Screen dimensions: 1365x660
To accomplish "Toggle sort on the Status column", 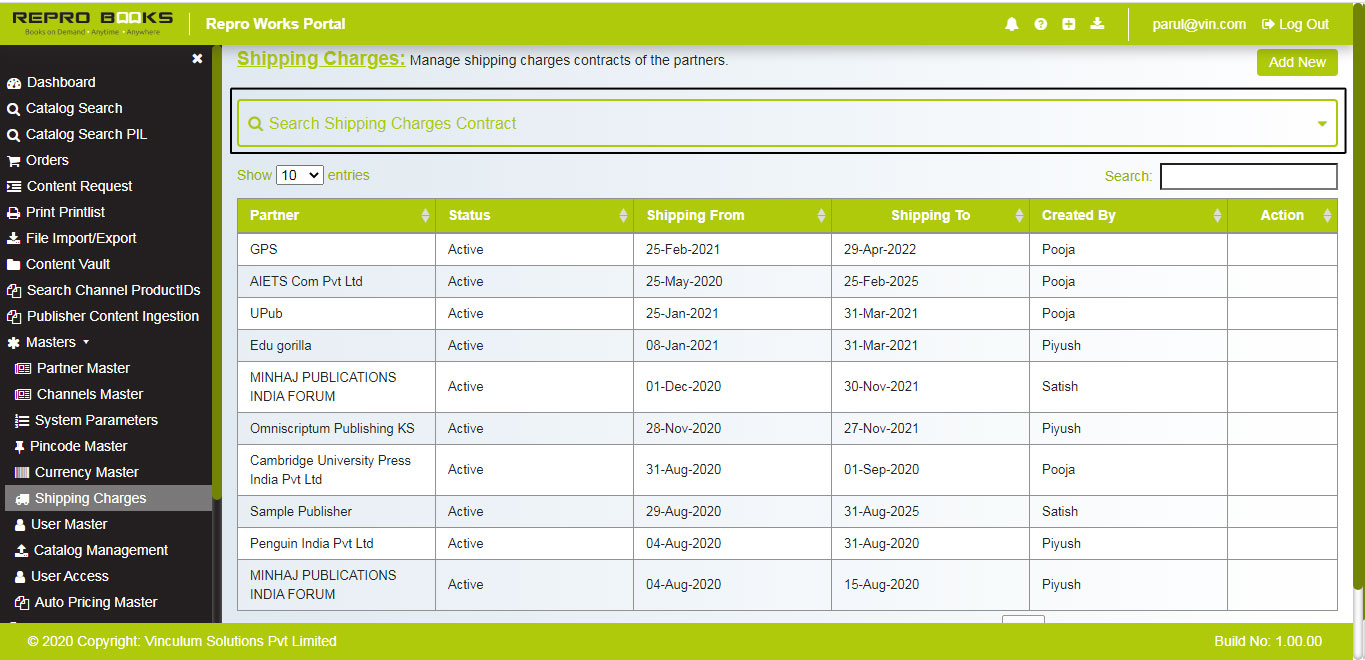I will [625, 215].
